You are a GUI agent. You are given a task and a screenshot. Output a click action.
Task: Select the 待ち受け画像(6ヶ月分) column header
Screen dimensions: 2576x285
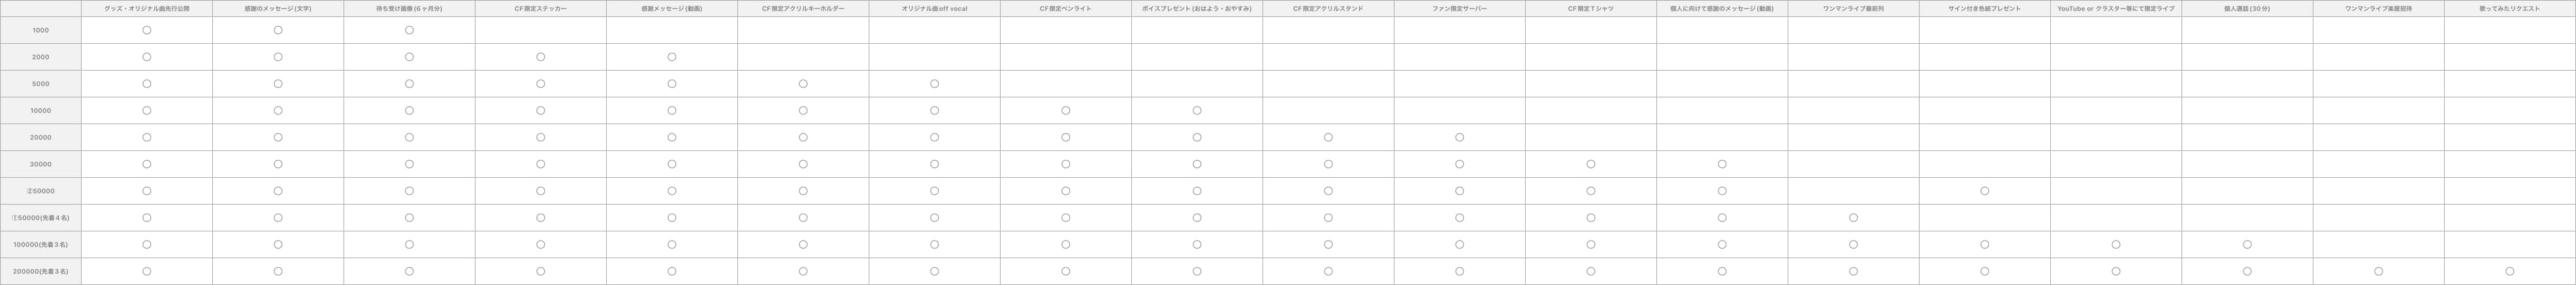(x=409, y=8)
